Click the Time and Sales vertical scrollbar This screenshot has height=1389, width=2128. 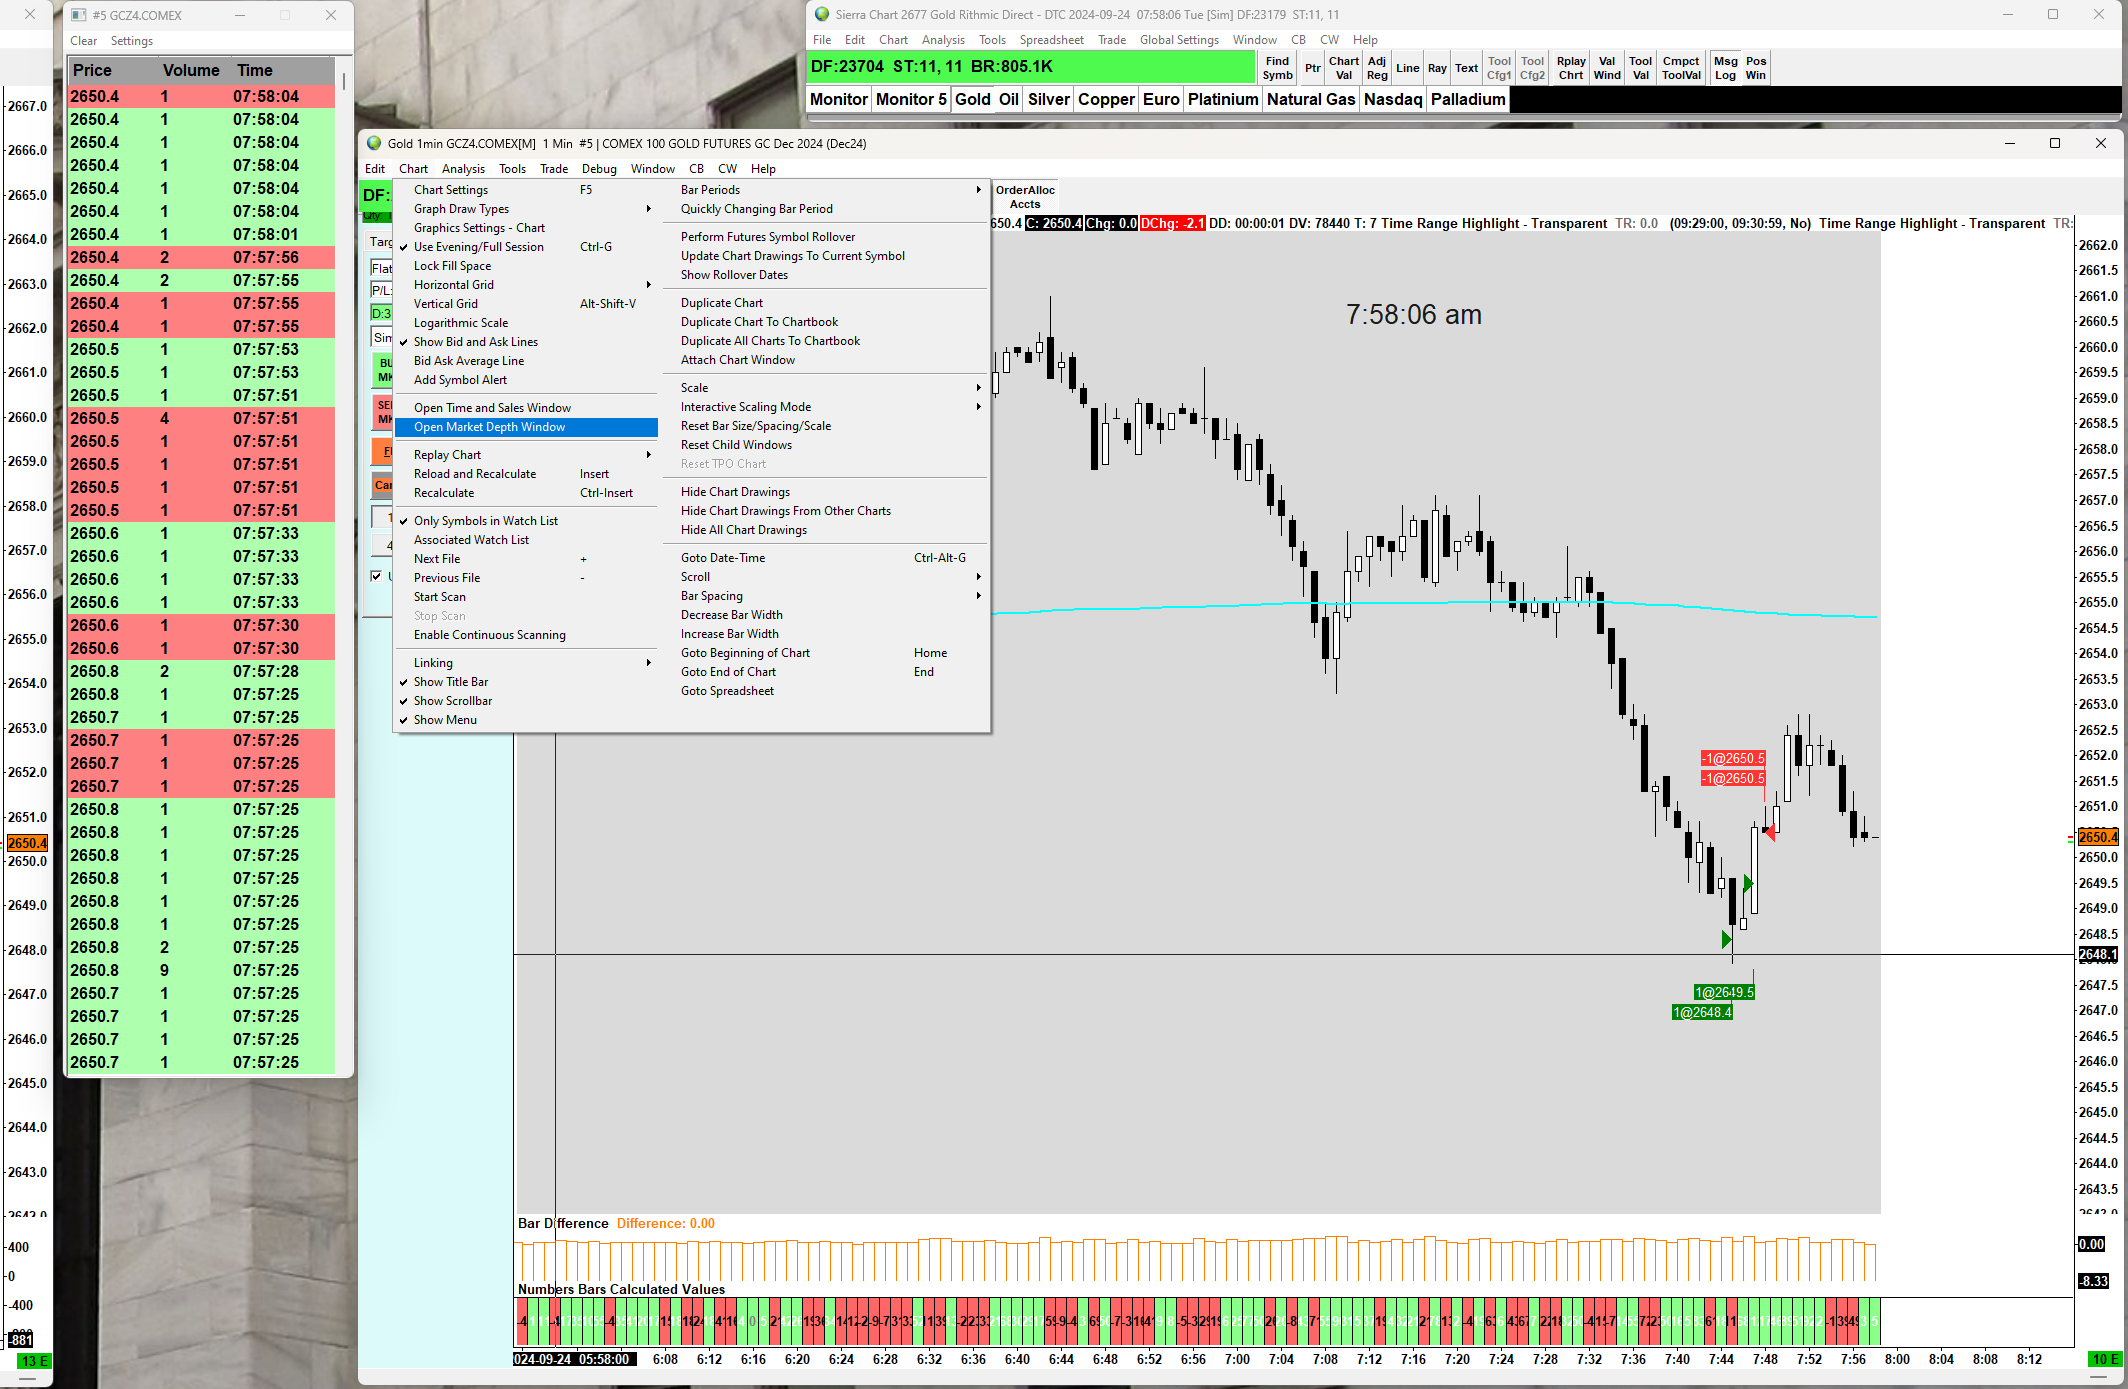pyautogui.click(x=344, y=80)
